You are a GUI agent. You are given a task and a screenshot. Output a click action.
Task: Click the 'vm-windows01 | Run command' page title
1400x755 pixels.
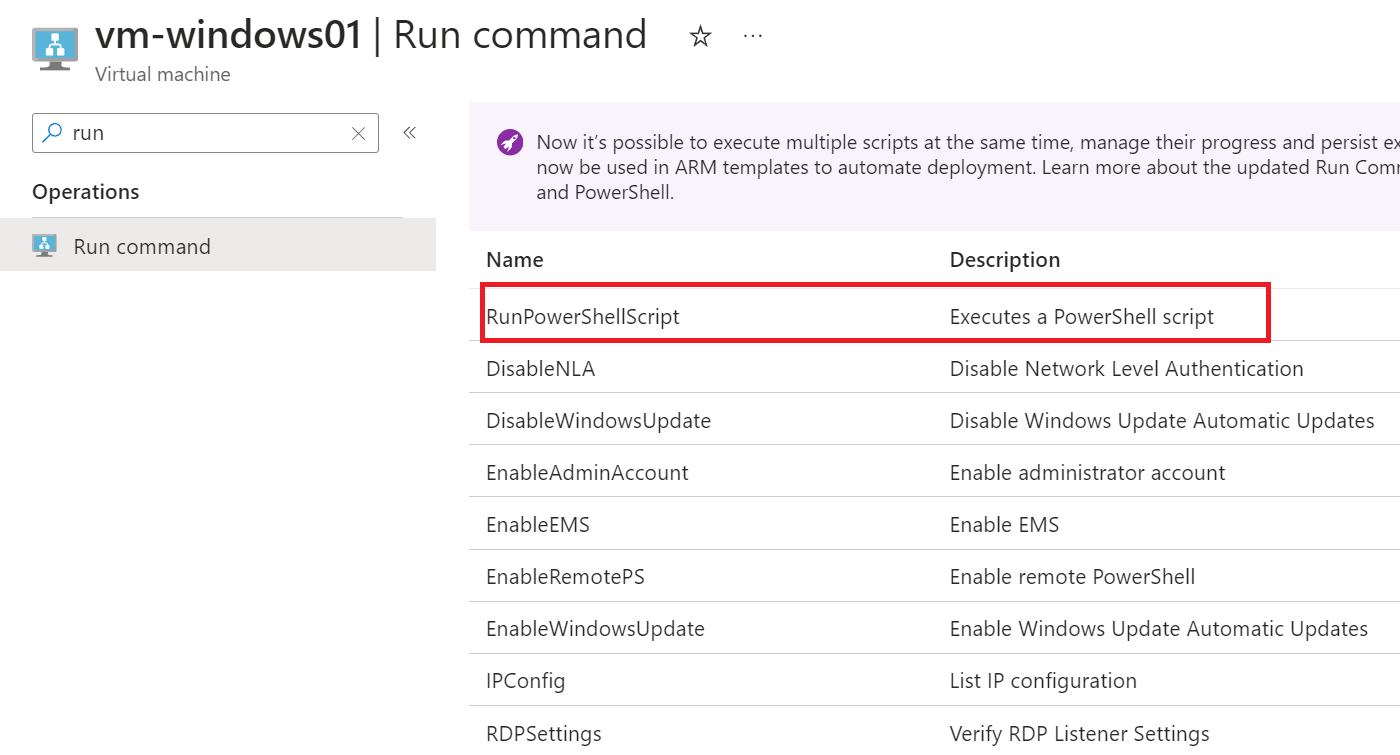click(x=371, y=35)
